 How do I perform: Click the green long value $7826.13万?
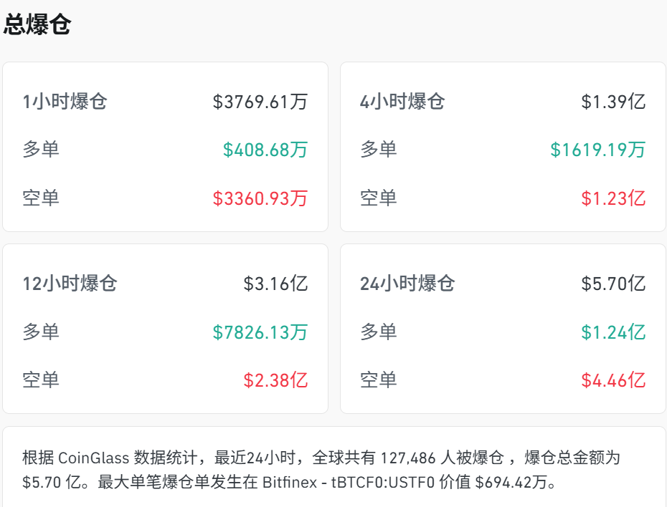[x=260, y=331]
